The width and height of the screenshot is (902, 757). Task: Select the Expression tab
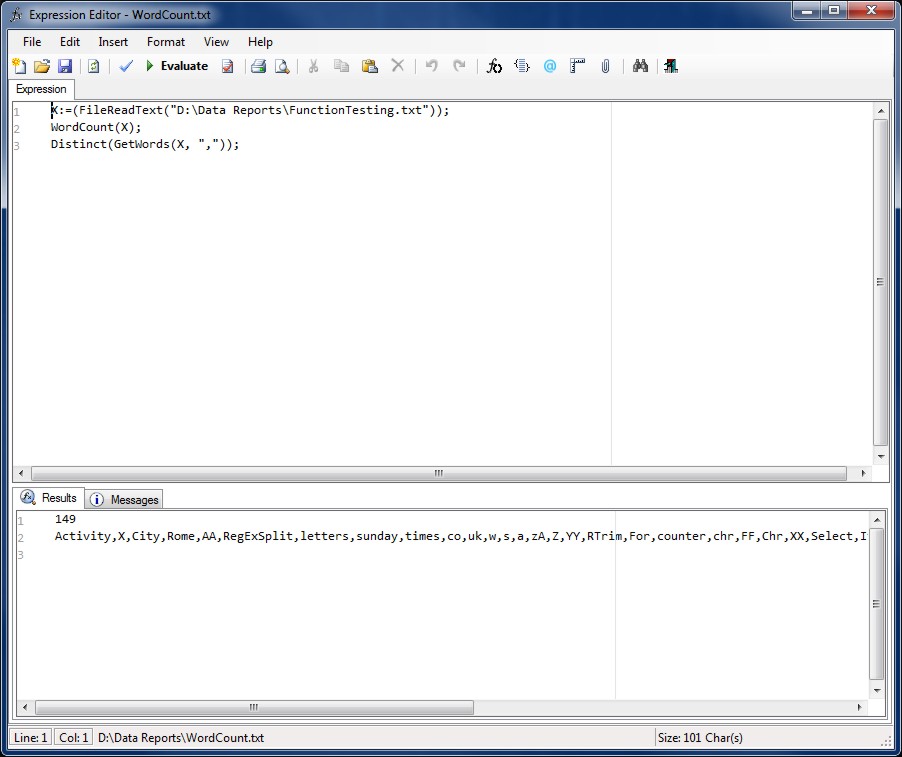click(42, 89)
